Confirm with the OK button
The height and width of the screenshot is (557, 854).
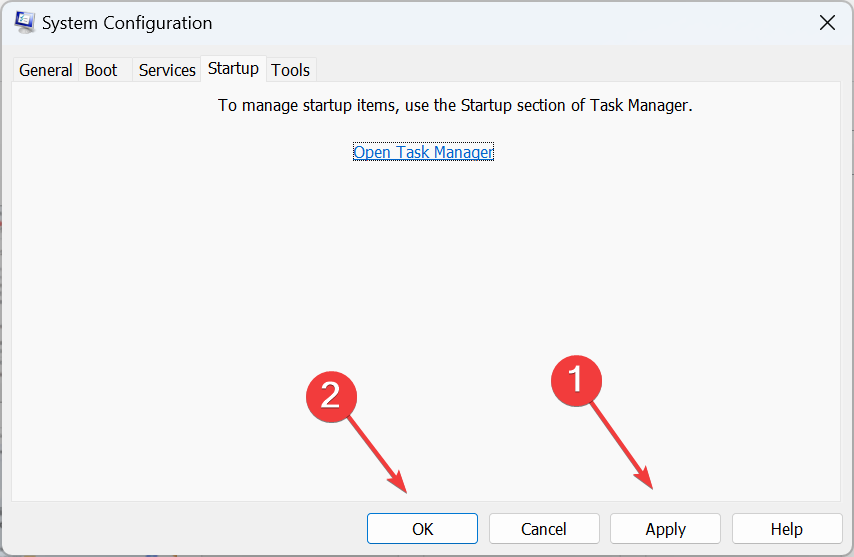coord(422,529)
